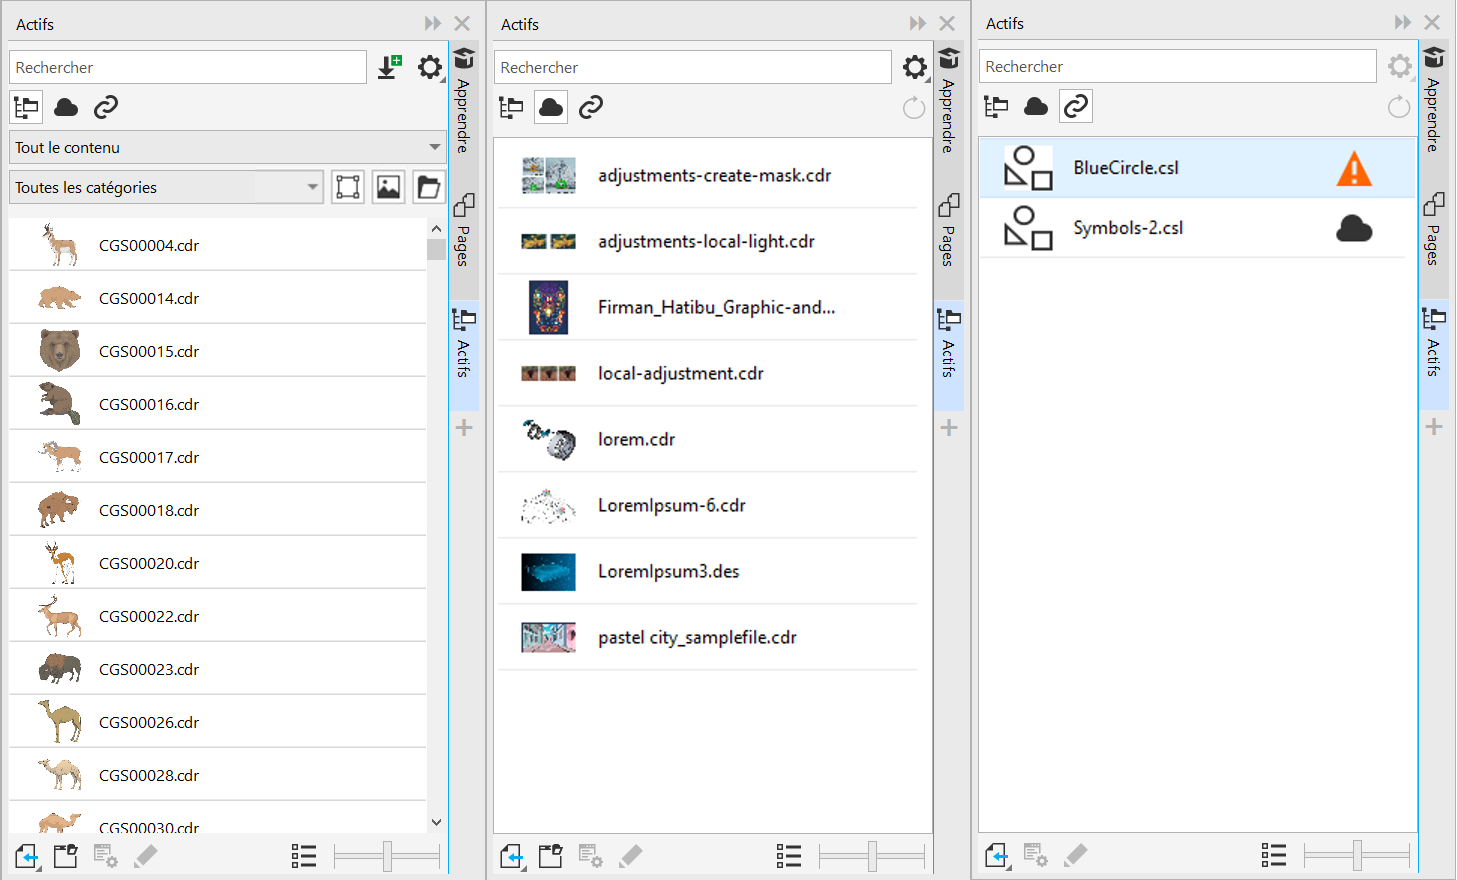1457x880 pixels.
Task: Click the add docker plus under the Actifs tab beside lorem.cdr
Action: pyautogui.click(x=949, y=428)
